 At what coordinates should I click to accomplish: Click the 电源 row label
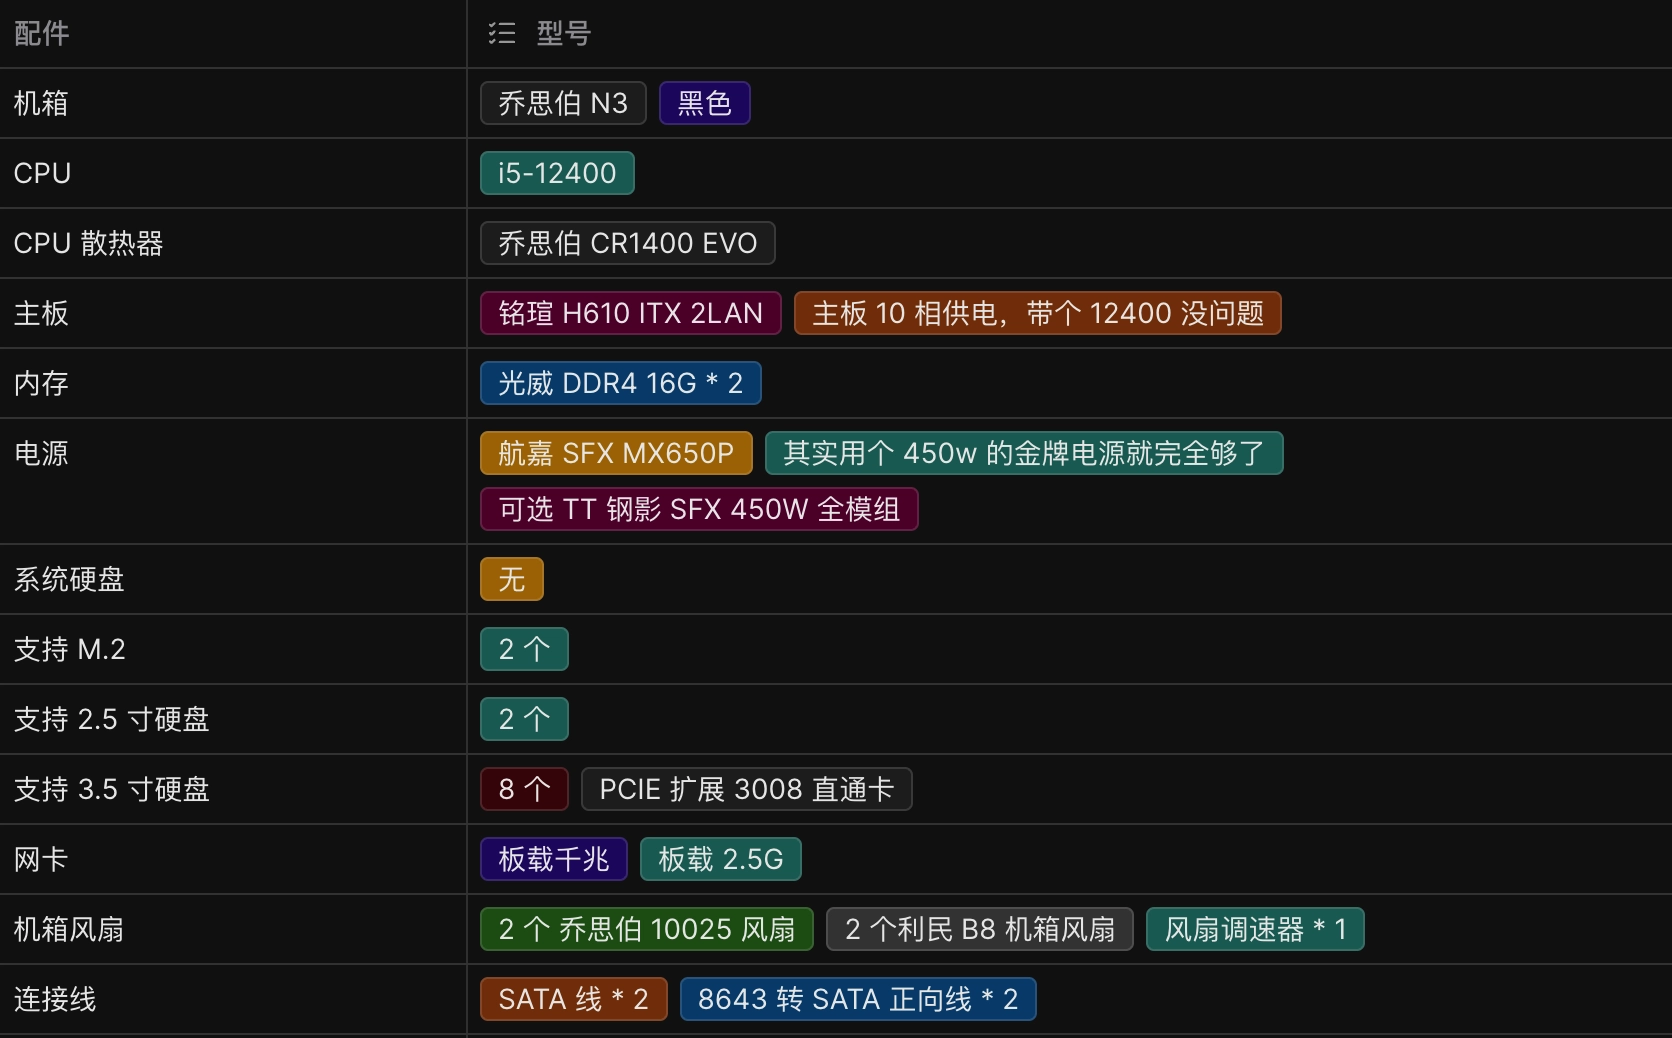click(x=41, y=453)
